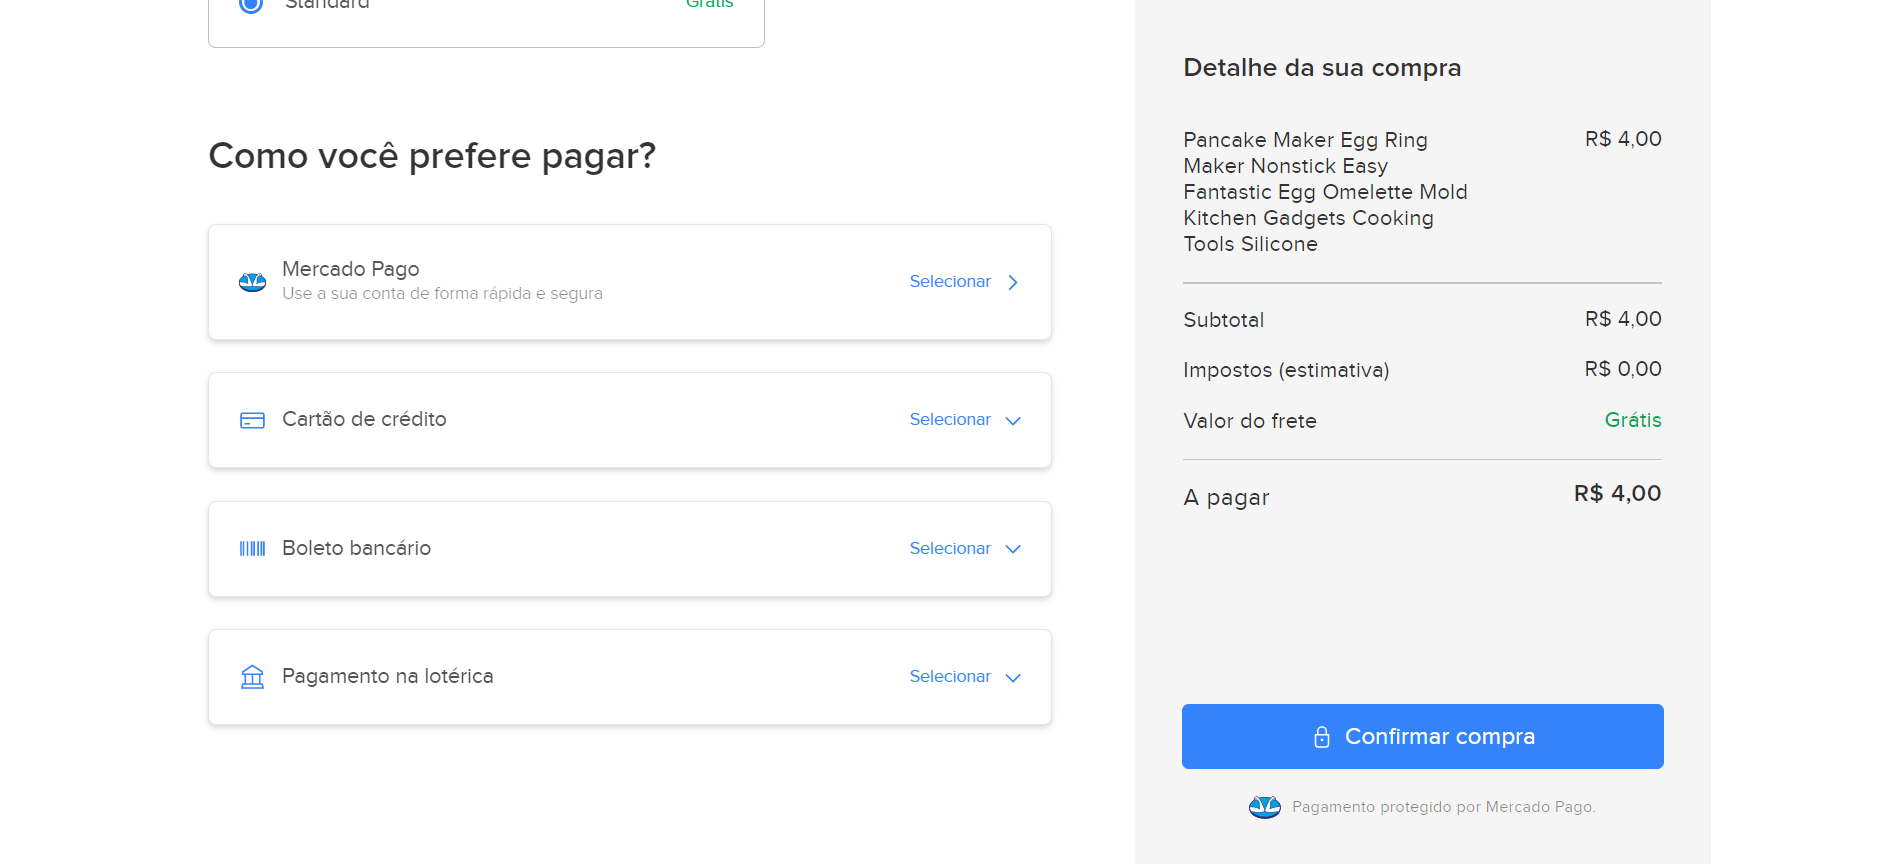Select the credit card icon

tap(252, 420)
